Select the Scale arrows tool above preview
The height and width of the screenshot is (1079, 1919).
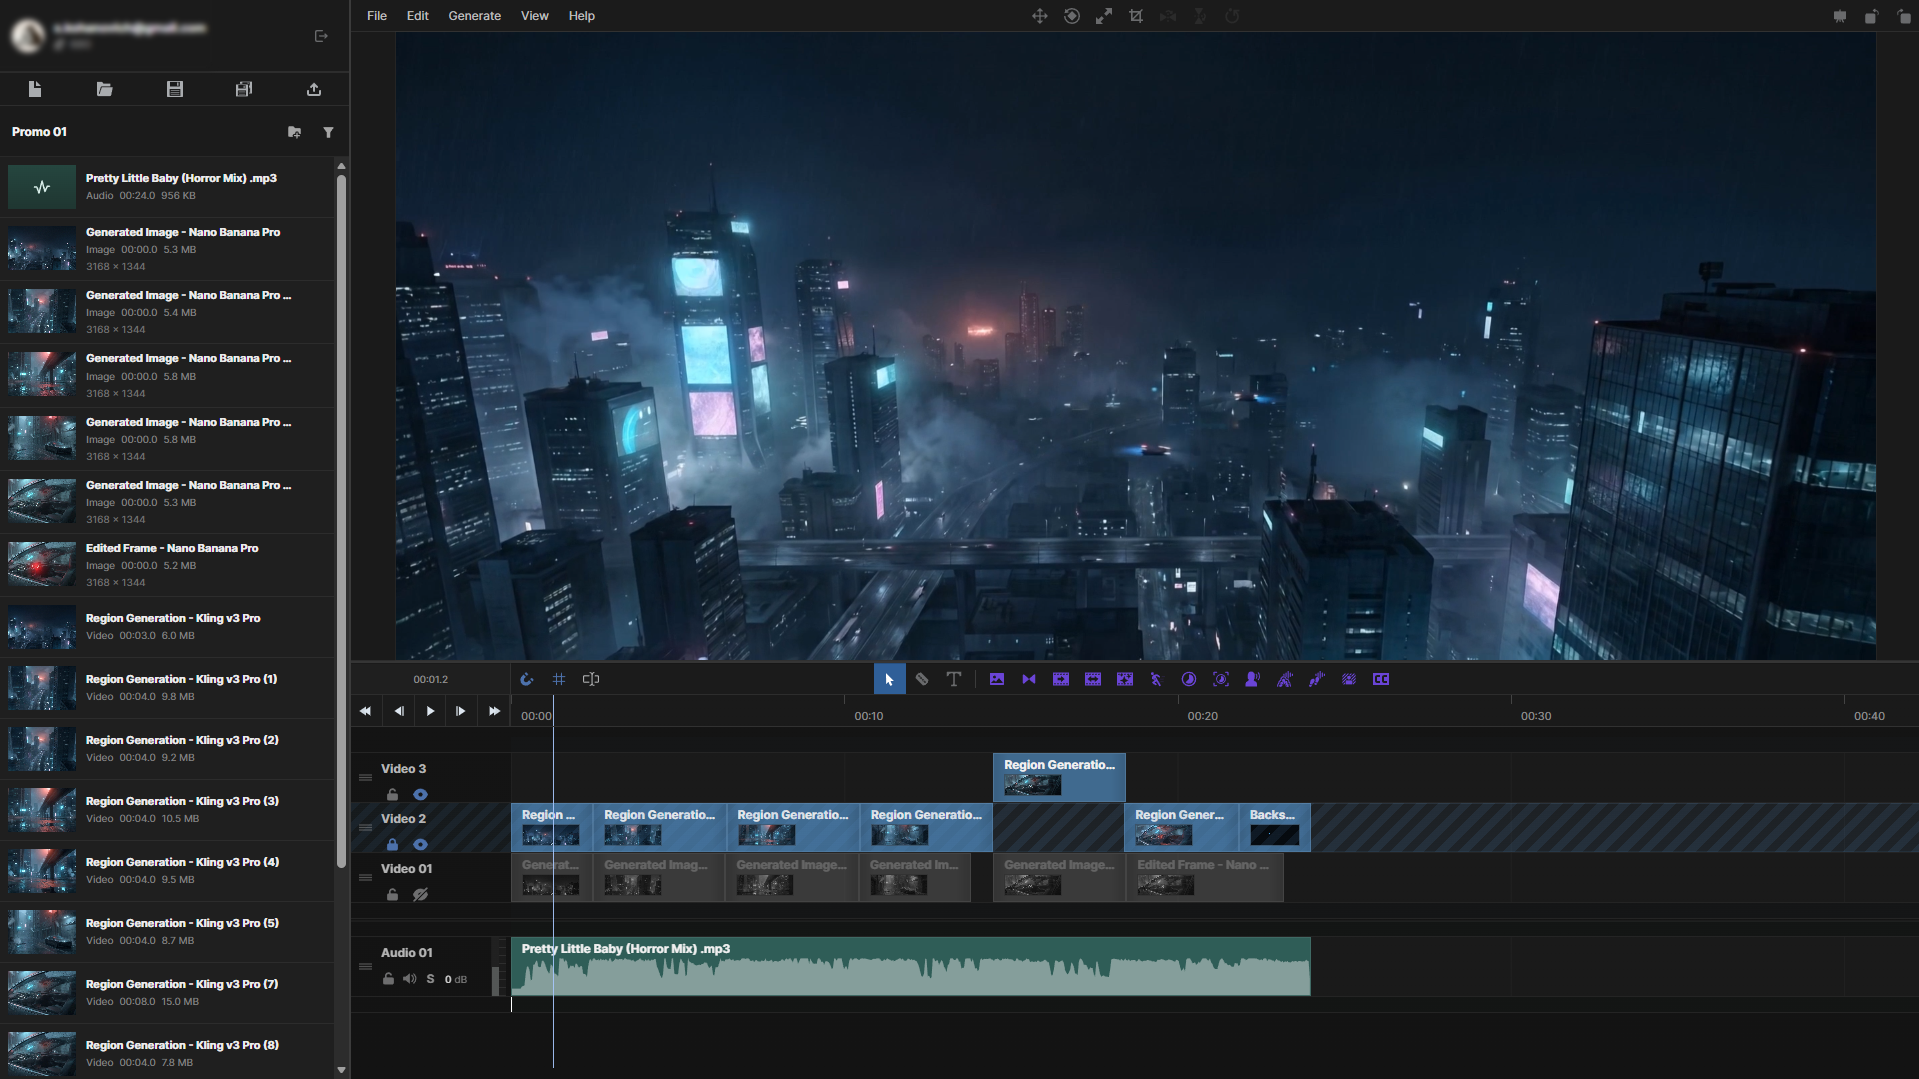click(1104, 16)
